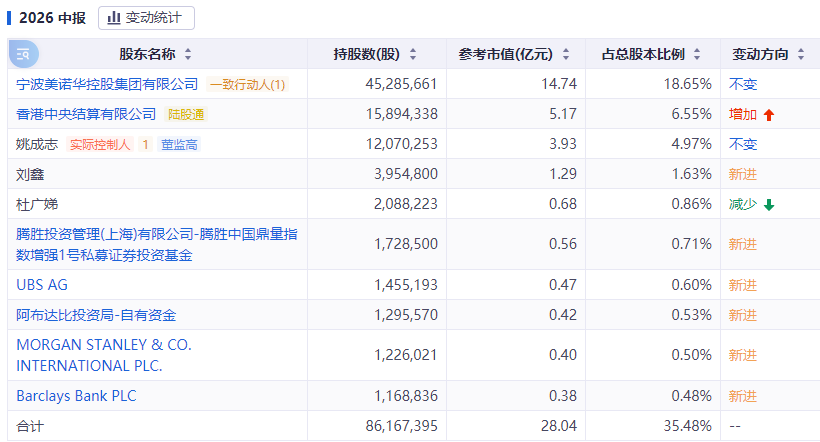Click the 实际控制人 tag next to 姚成志
The image size is (820, 442).
(100, 144)
